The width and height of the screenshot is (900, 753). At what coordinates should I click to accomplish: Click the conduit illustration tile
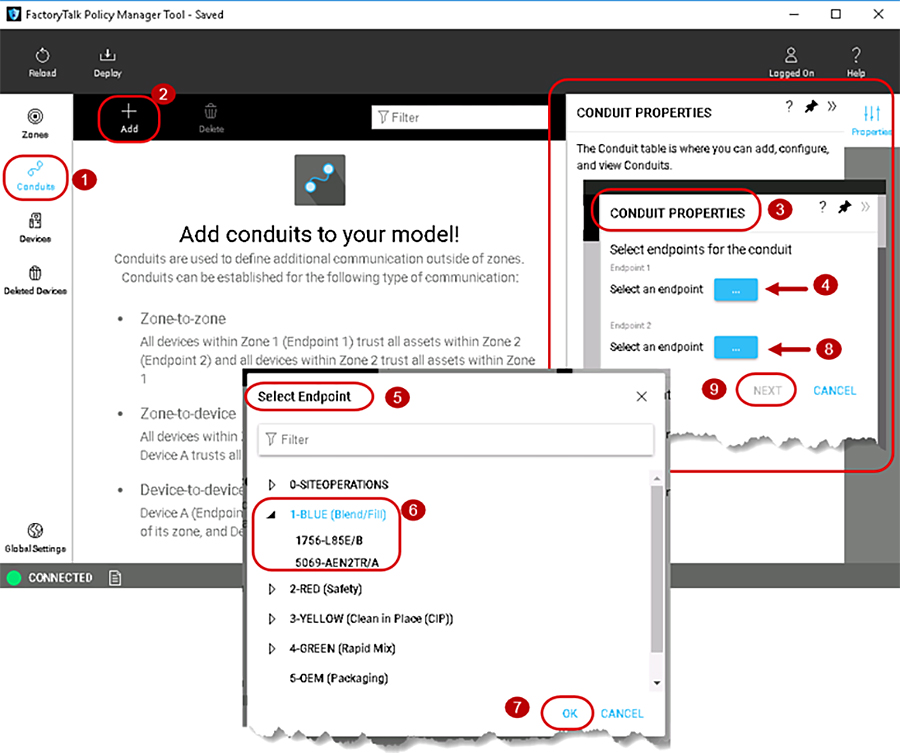pos(320,180)
